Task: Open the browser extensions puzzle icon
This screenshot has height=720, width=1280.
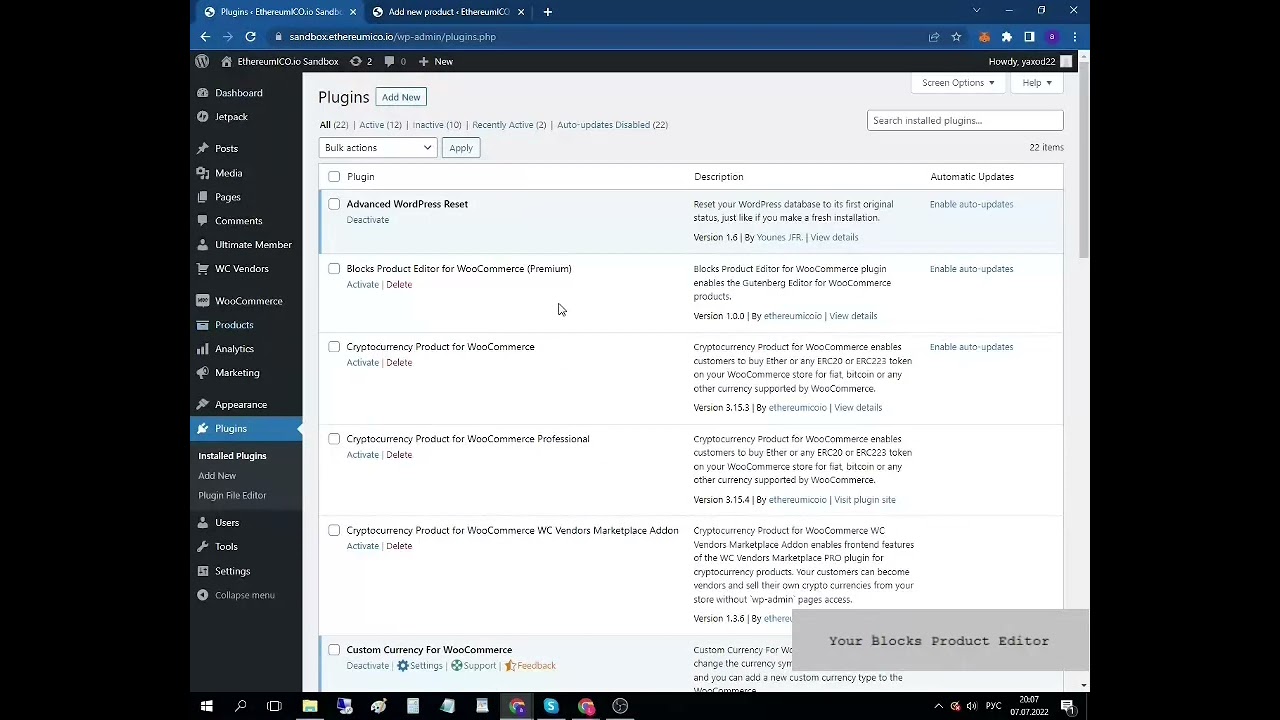Action: (1007, 37)
